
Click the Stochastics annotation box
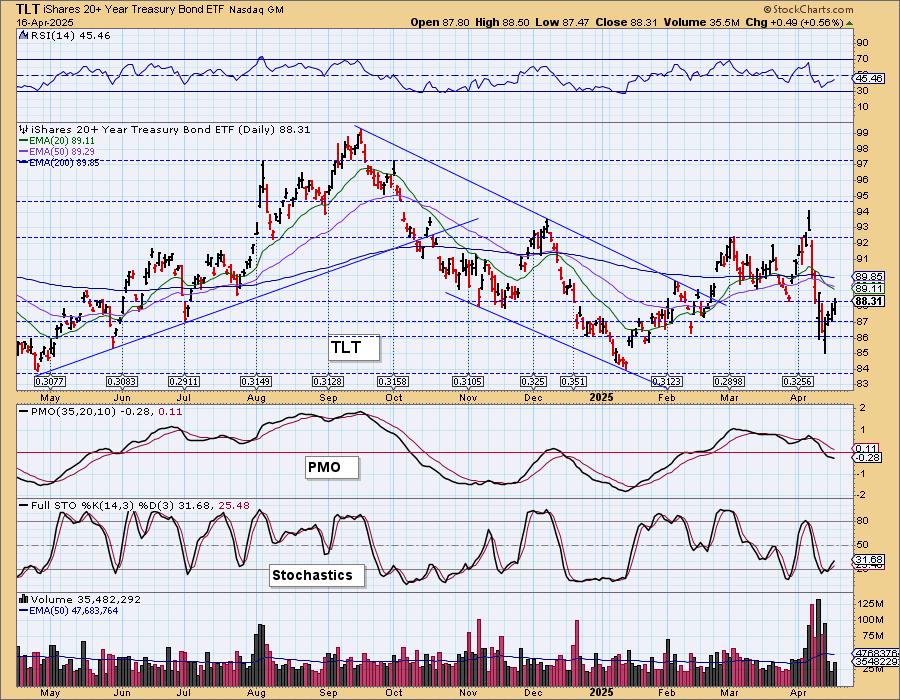click(317, 575)
